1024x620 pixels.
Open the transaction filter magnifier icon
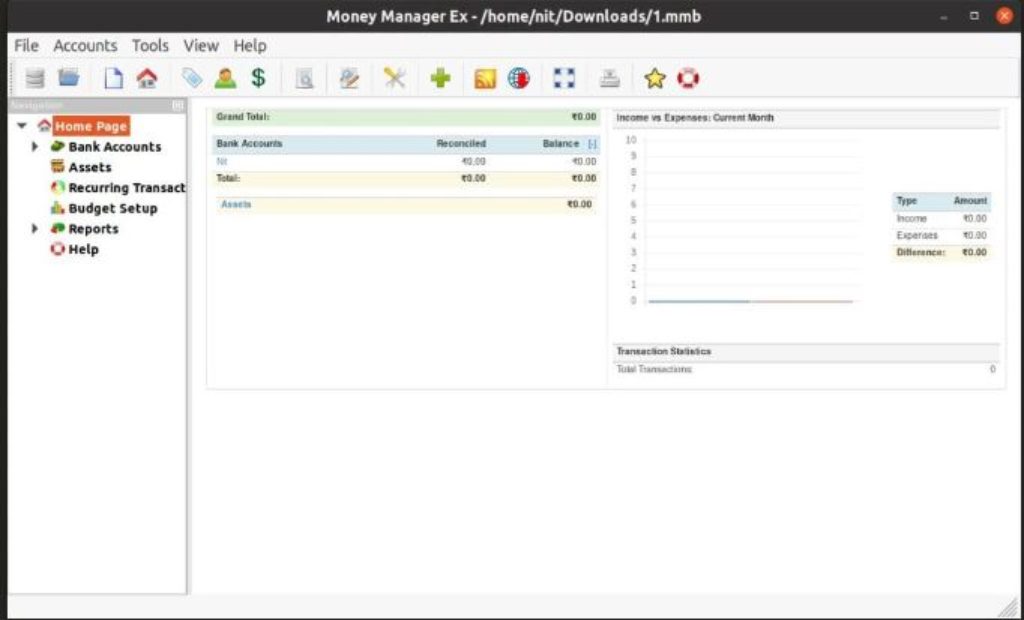[x=304, y=78]
